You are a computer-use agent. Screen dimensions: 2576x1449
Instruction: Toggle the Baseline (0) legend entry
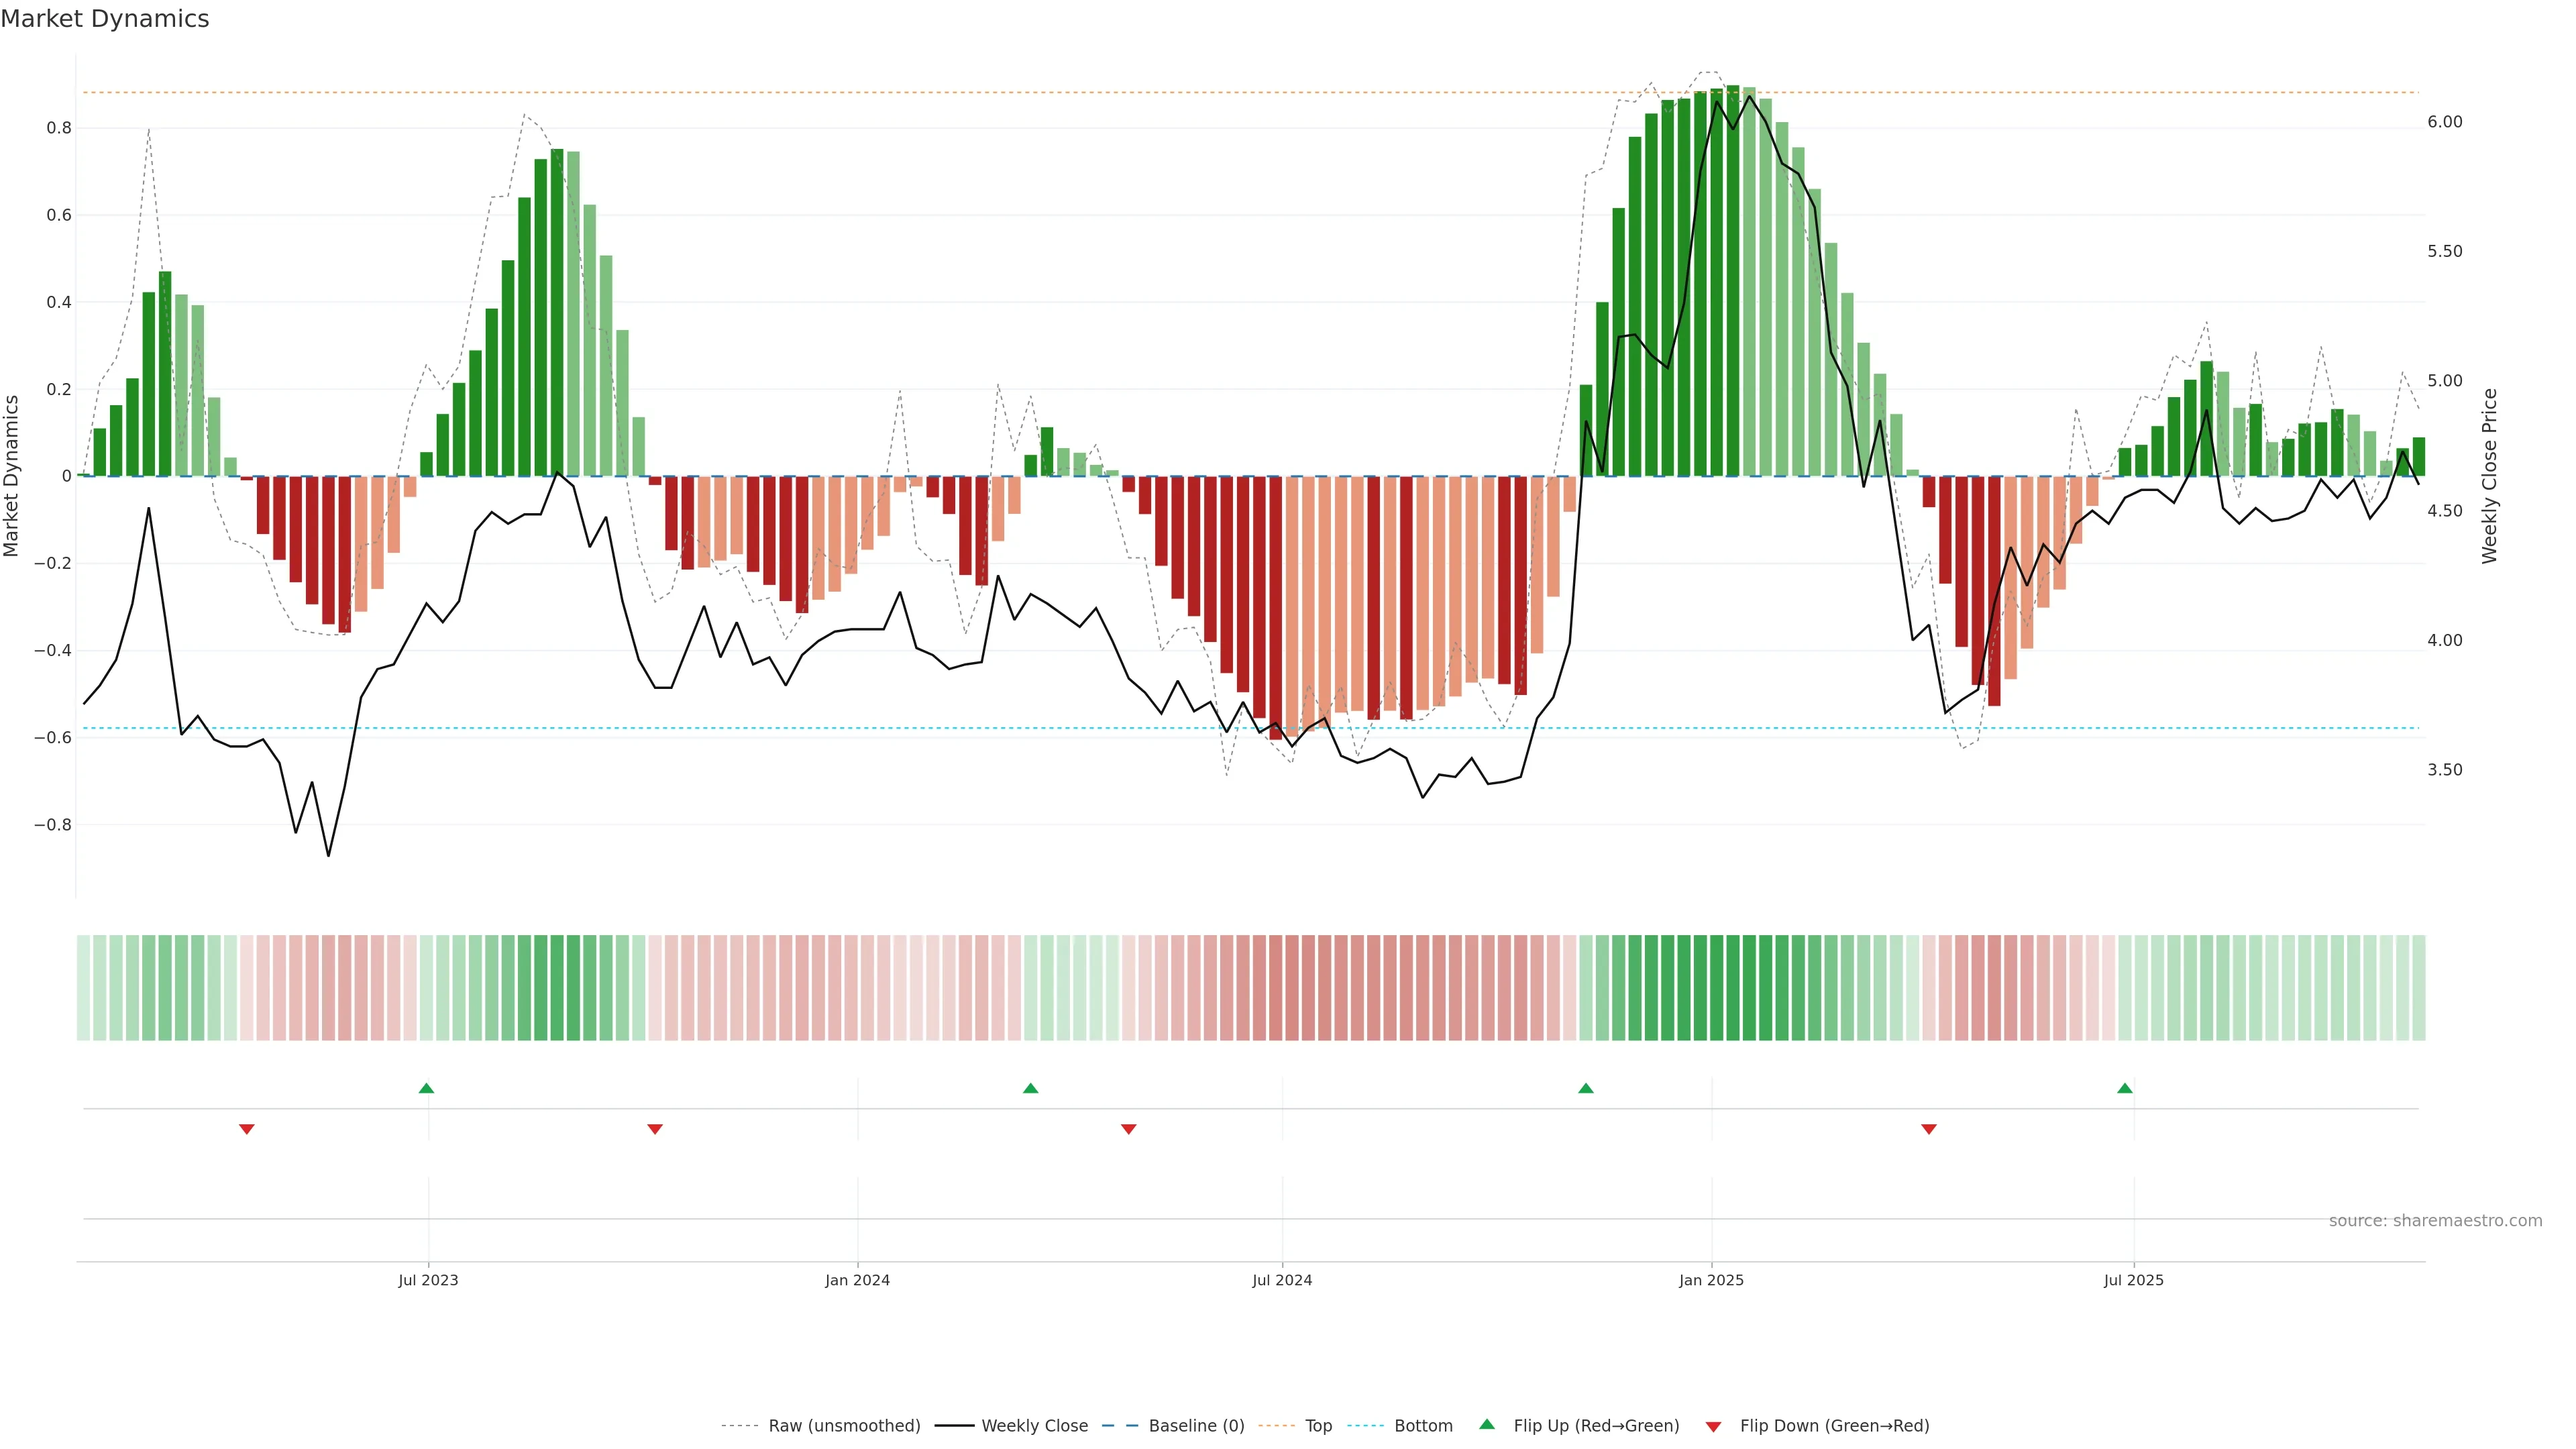1196,1426
